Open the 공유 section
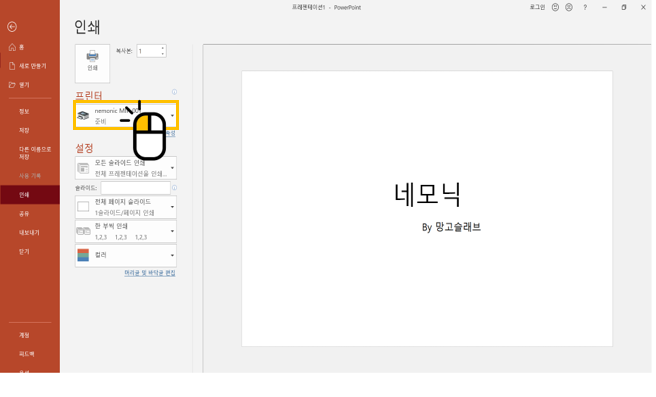This screenshot has width=656, height=397. pyautogui.click(x=24, y=213)
